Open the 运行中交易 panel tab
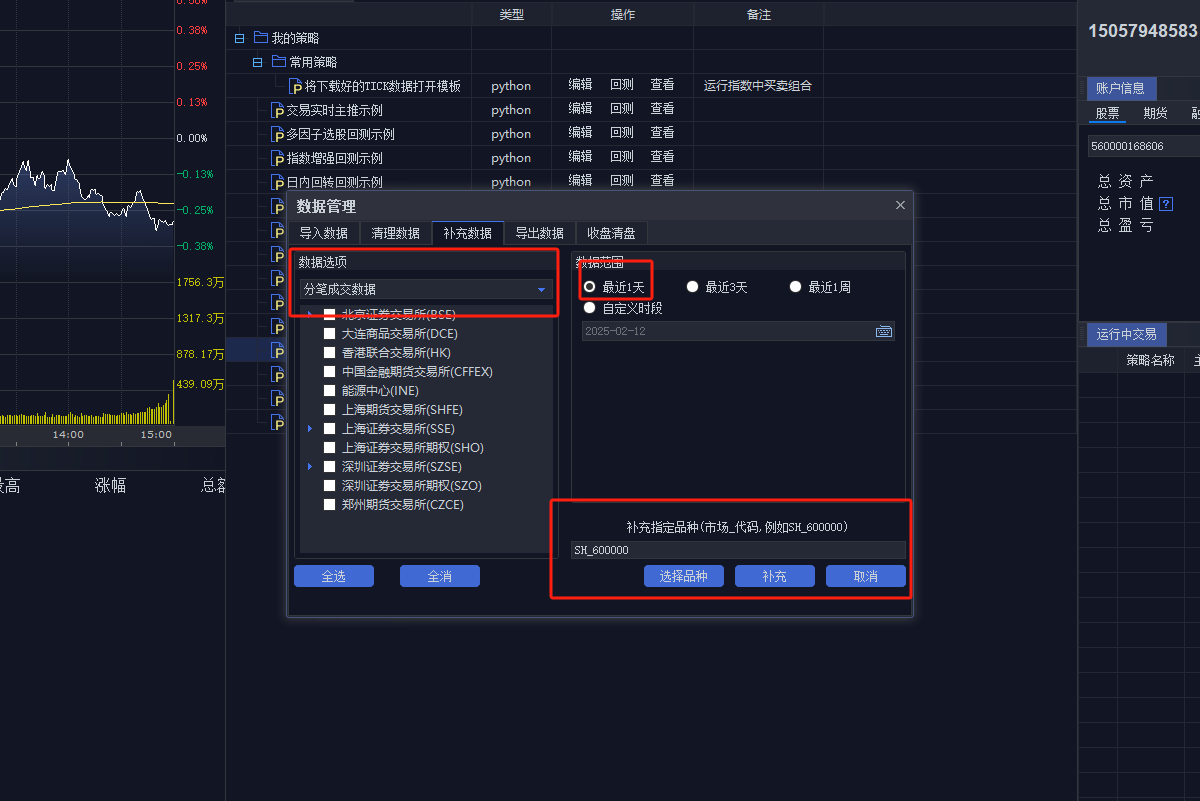Viewport: 1200px width, 801px height. pyautogui.click(x=1126, y=334)
